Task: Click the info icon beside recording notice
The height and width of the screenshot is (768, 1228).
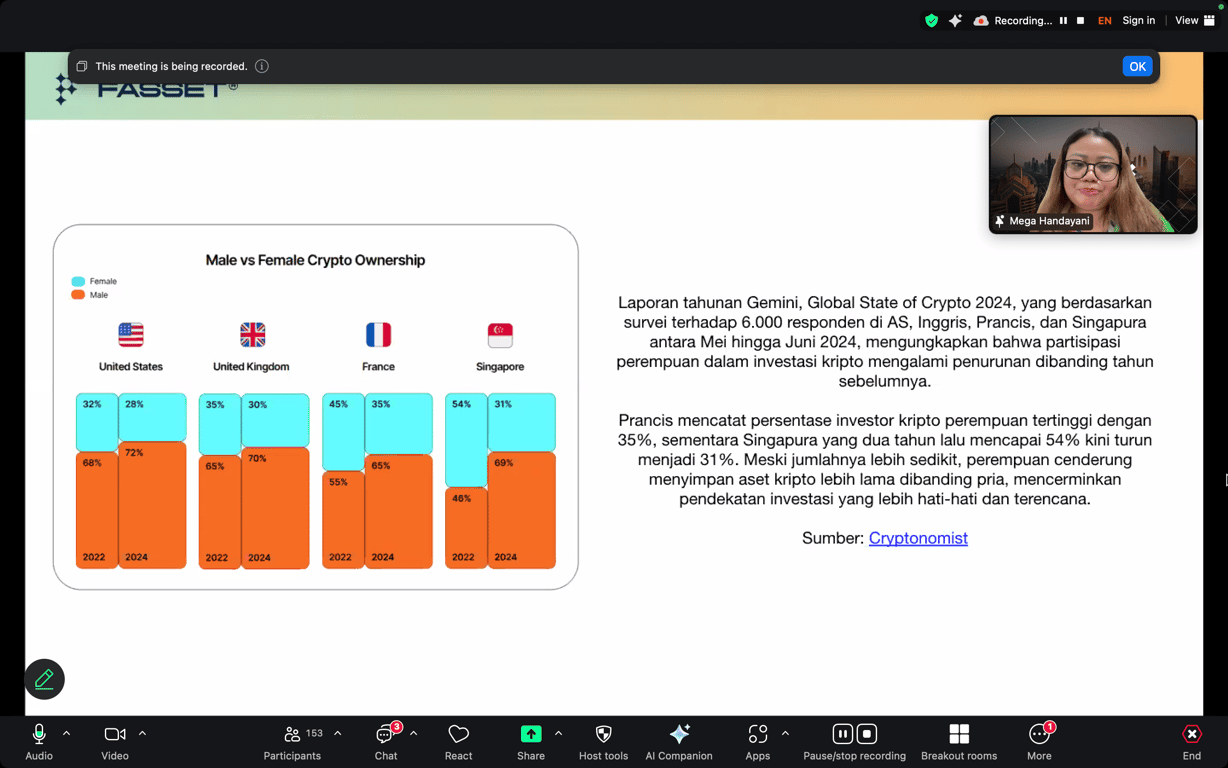Action: (262, 66)
